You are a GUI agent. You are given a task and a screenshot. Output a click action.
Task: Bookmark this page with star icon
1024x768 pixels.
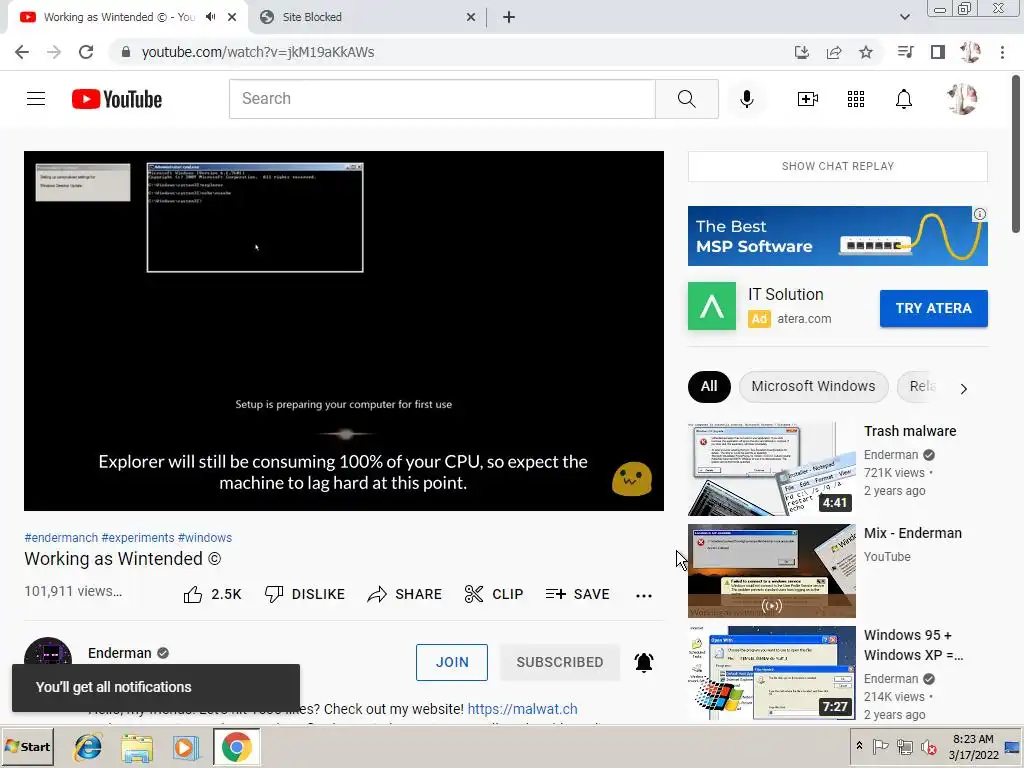pyautogui.click(x=866, y=52)
